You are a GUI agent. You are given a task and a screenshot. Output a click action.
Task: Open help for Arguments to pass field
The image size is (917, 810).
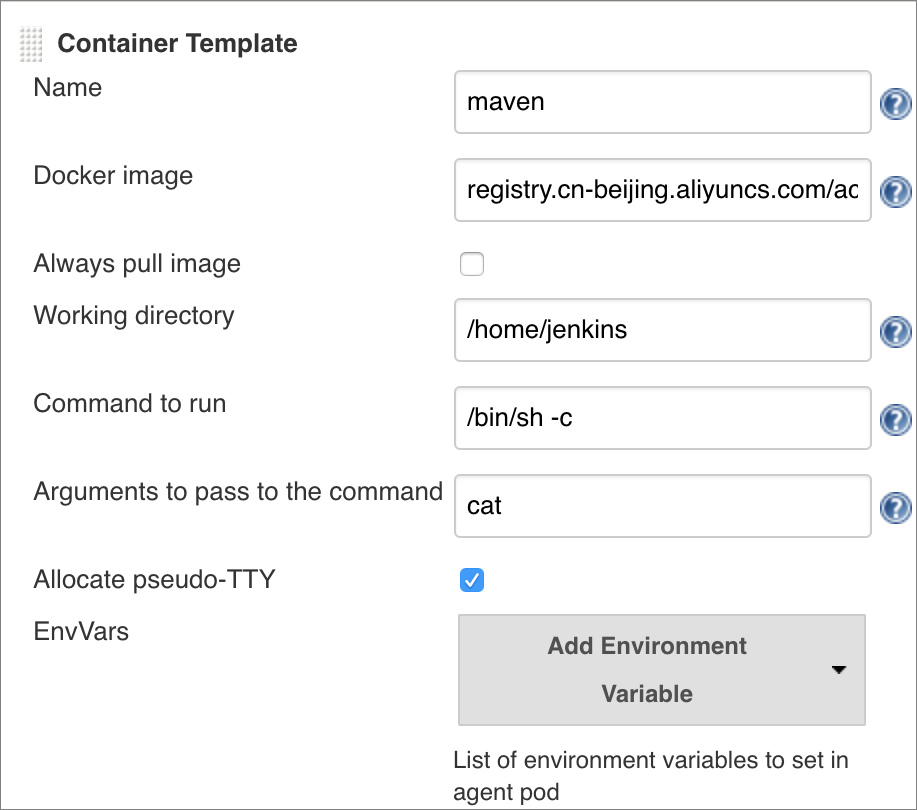pos(895,508)
